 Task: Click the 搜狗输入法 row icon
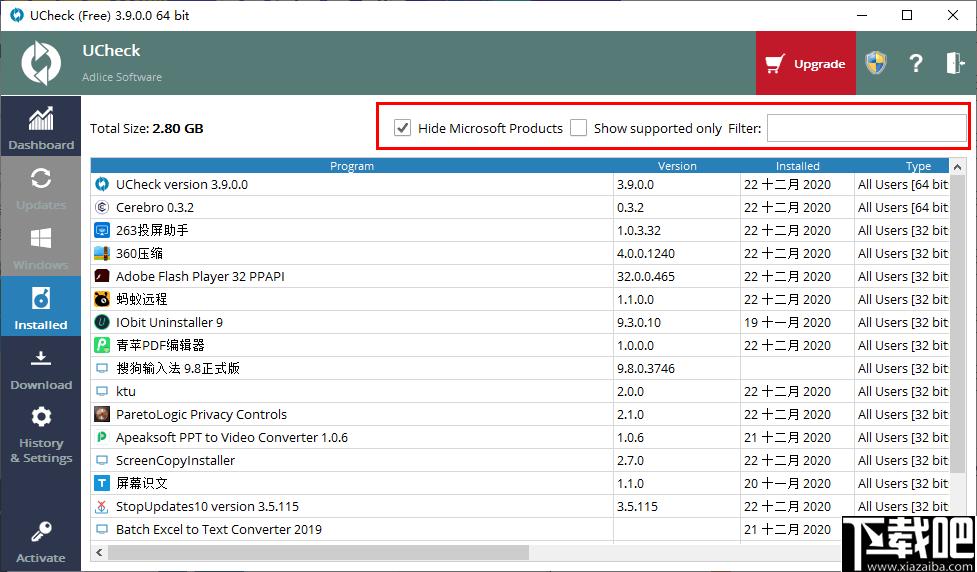click(x=102, y=368)
